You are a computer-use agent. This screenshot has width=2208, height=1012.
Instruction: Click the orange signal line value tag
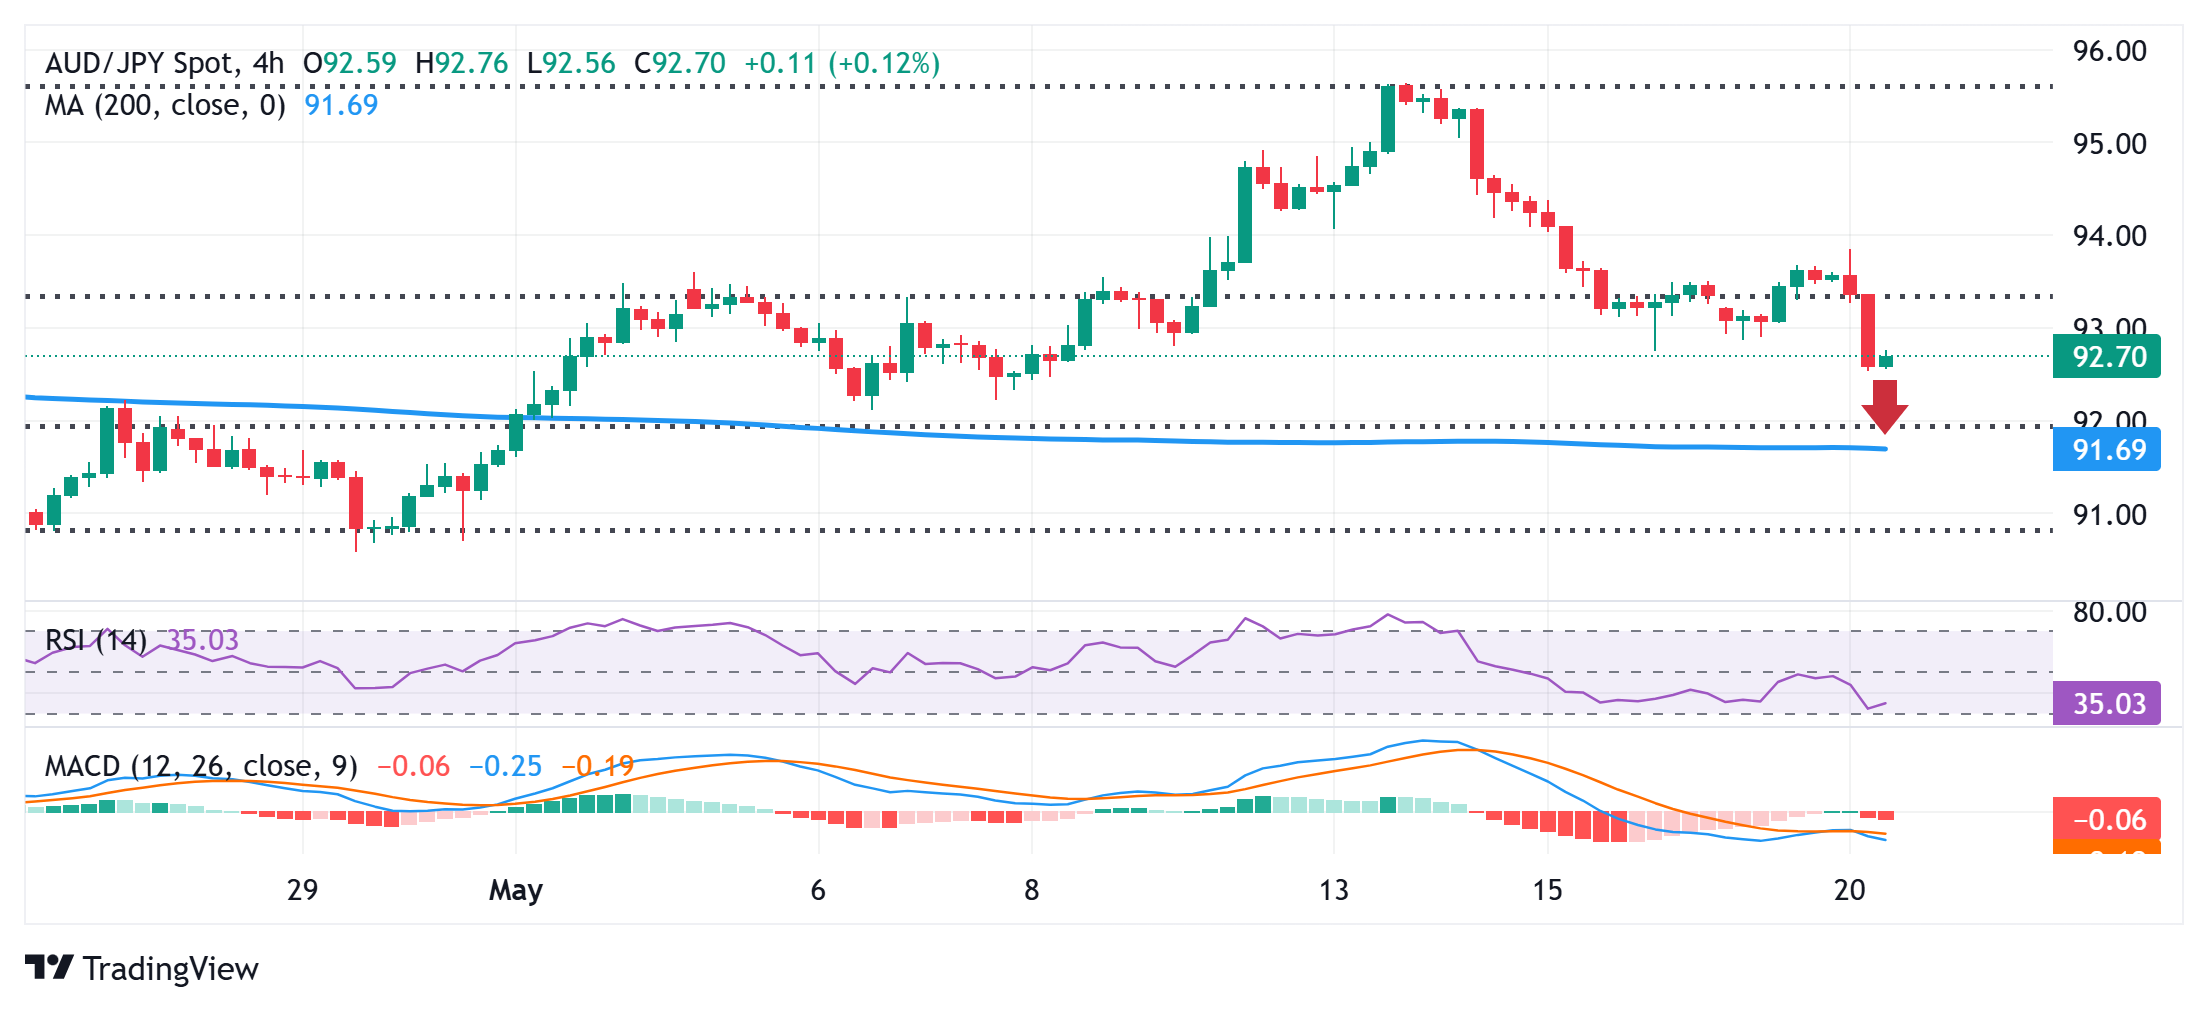click(x=2106, y=848)
